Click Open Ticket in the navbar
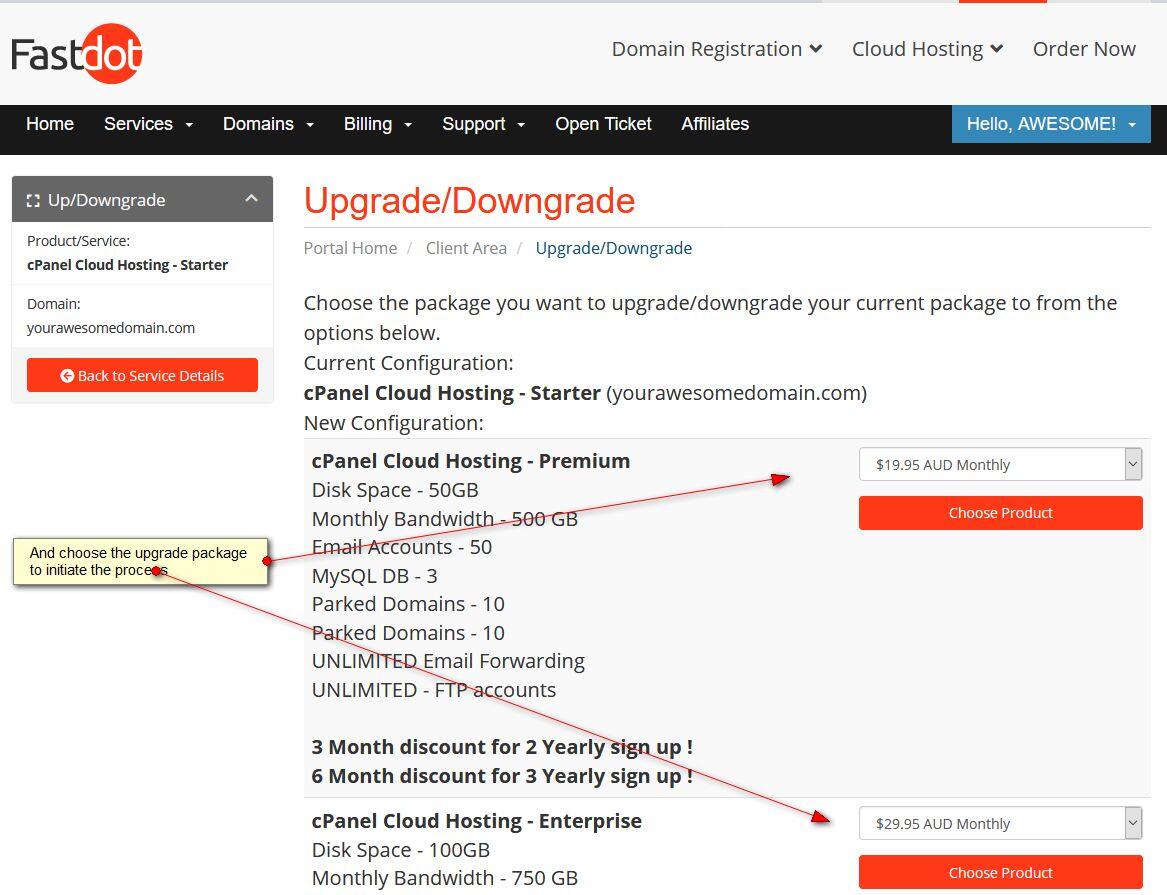1167x895 pixels. (603, 123)
